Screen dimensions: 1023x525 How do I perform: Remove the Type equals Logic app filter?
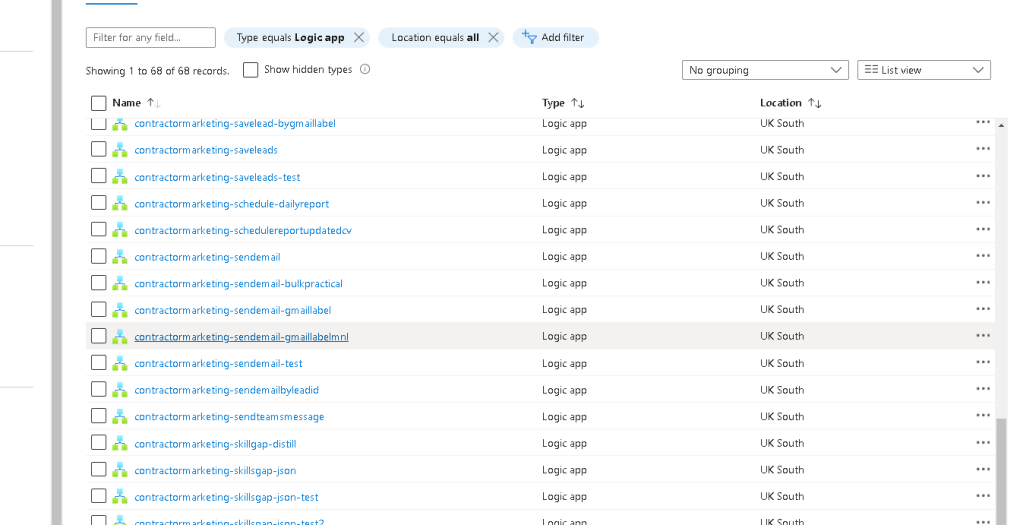pyautogui.click(x=359, y=38)
